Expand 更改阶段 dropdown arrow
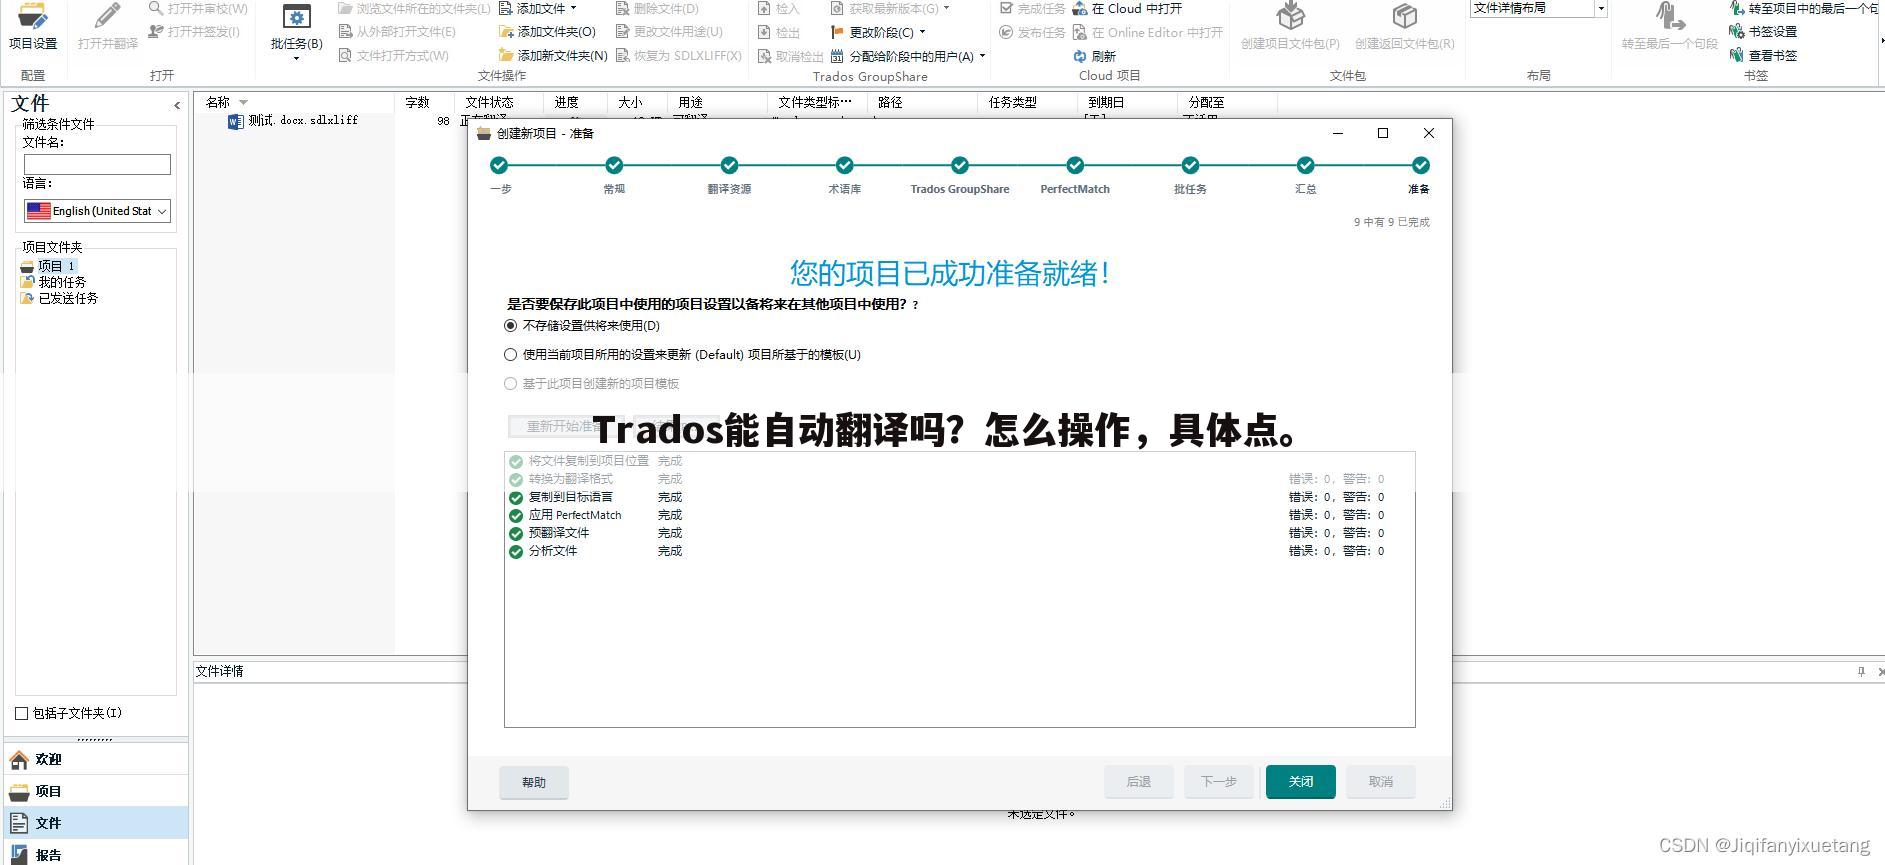 (x=922, y=32)
